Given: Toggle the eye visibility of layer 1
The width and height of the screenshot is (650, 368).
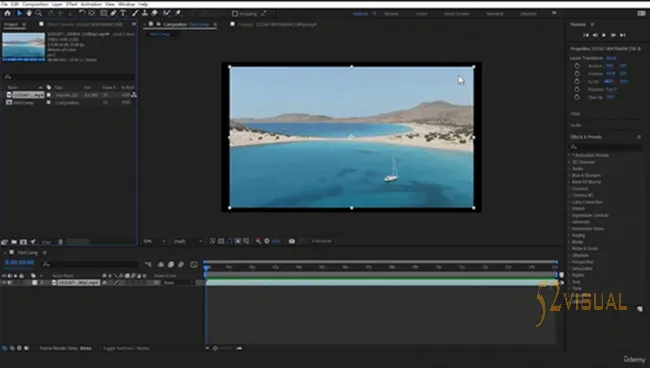Looking at the screenshot, I should click(4, 283).
